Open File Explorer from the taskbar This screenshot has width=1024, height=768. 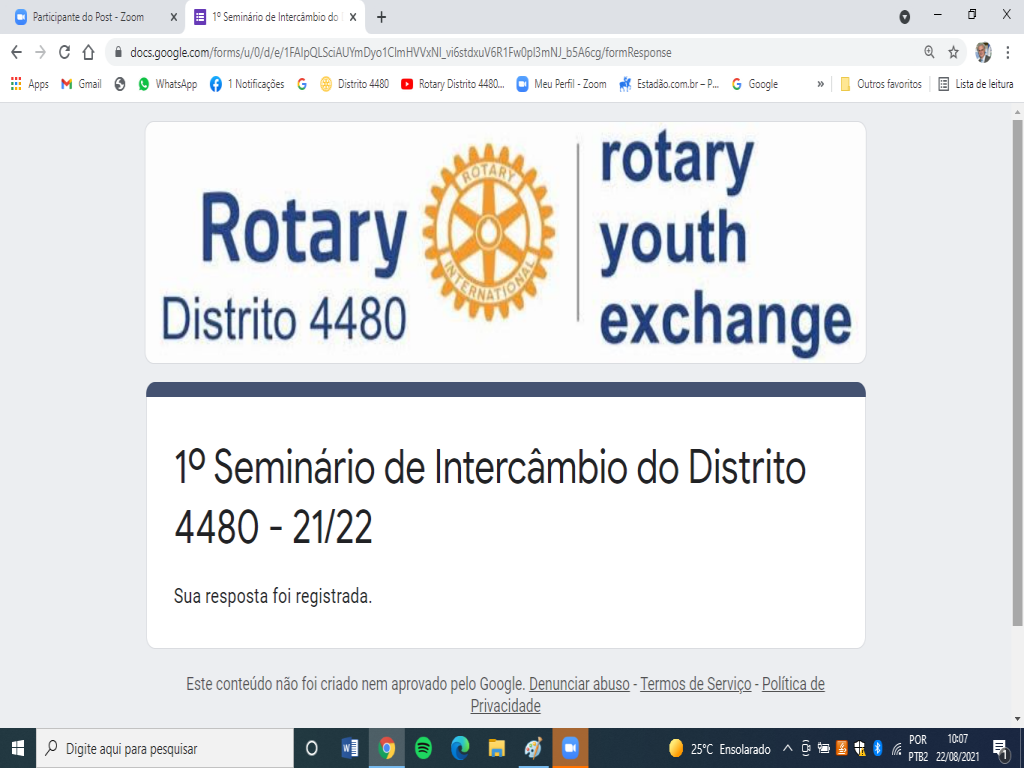tap(496, 748)
